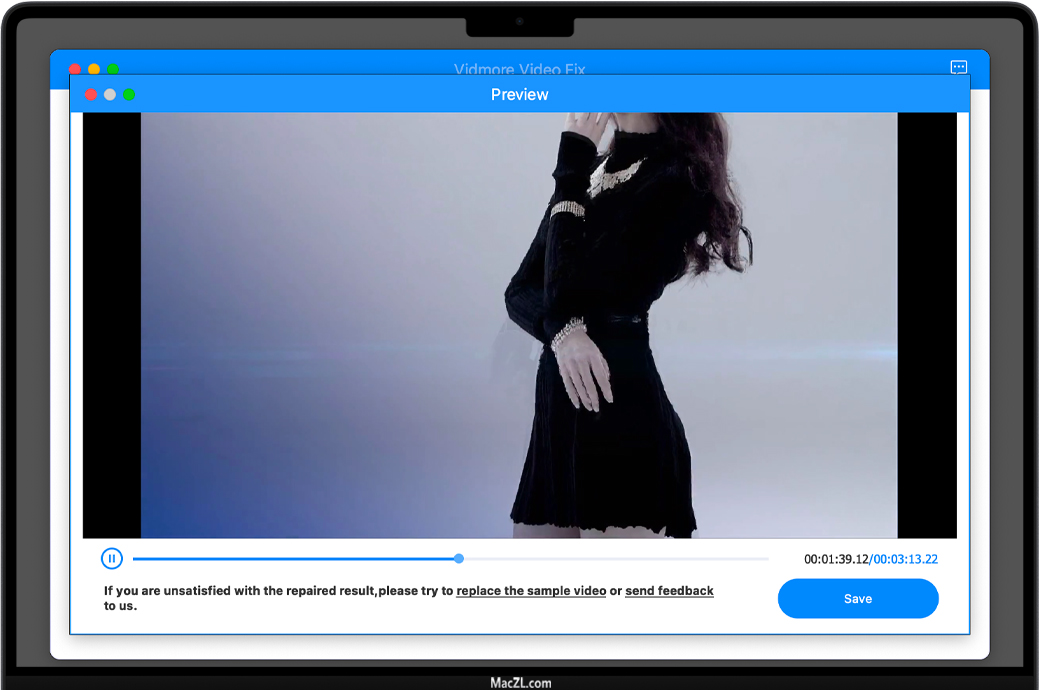
Task: Close the Preview window with red button
Action: pyautogui.click(x=90, y=94)
